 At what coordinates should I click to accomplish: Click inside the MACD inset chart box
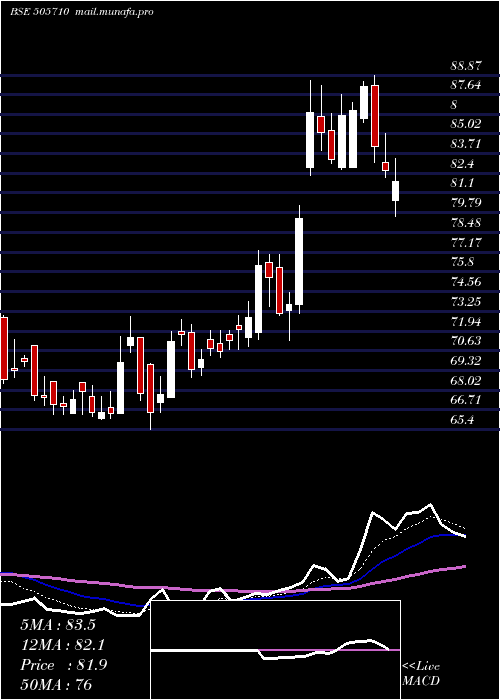coord(275,650)
